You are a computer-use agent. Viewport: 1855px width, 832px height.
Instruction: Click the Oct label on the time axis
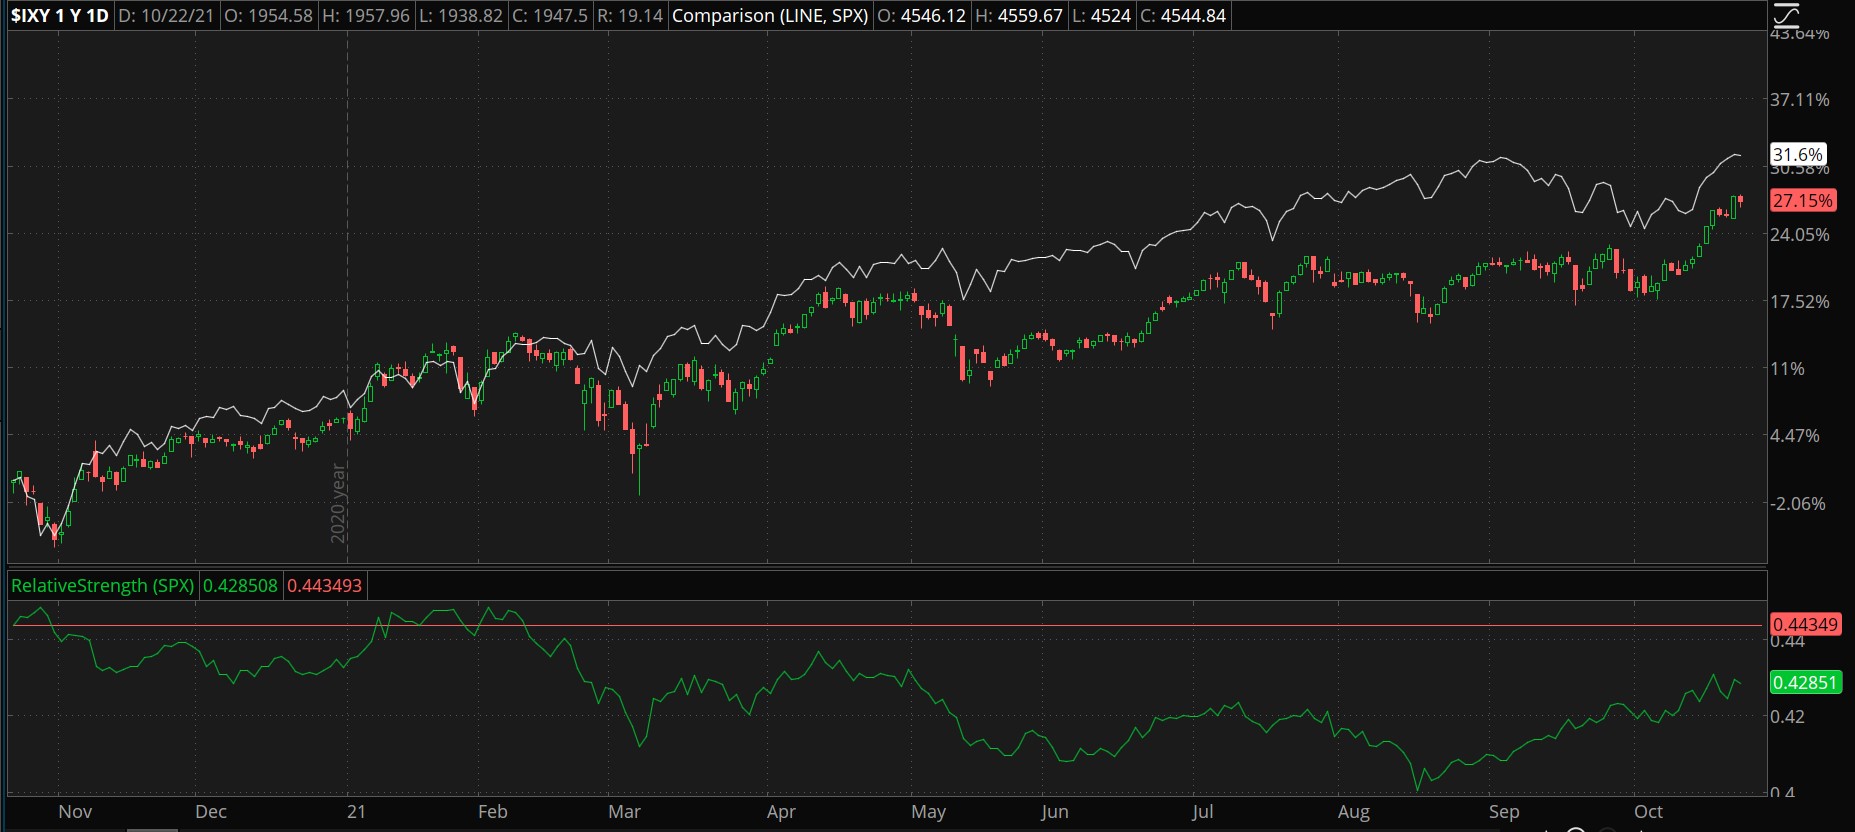1648,812
